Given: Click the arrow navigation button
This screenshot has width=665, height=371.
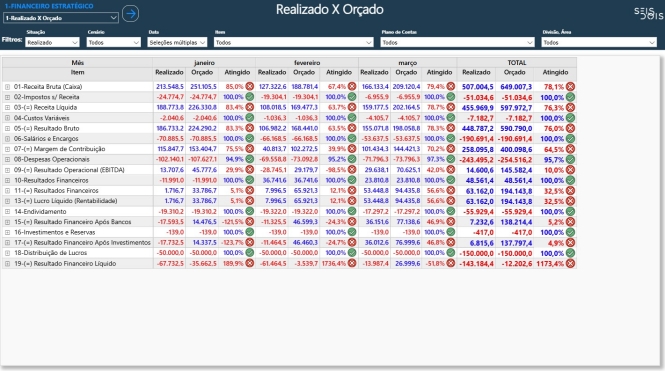Looking at the screenshot, I should click(130, 14).
